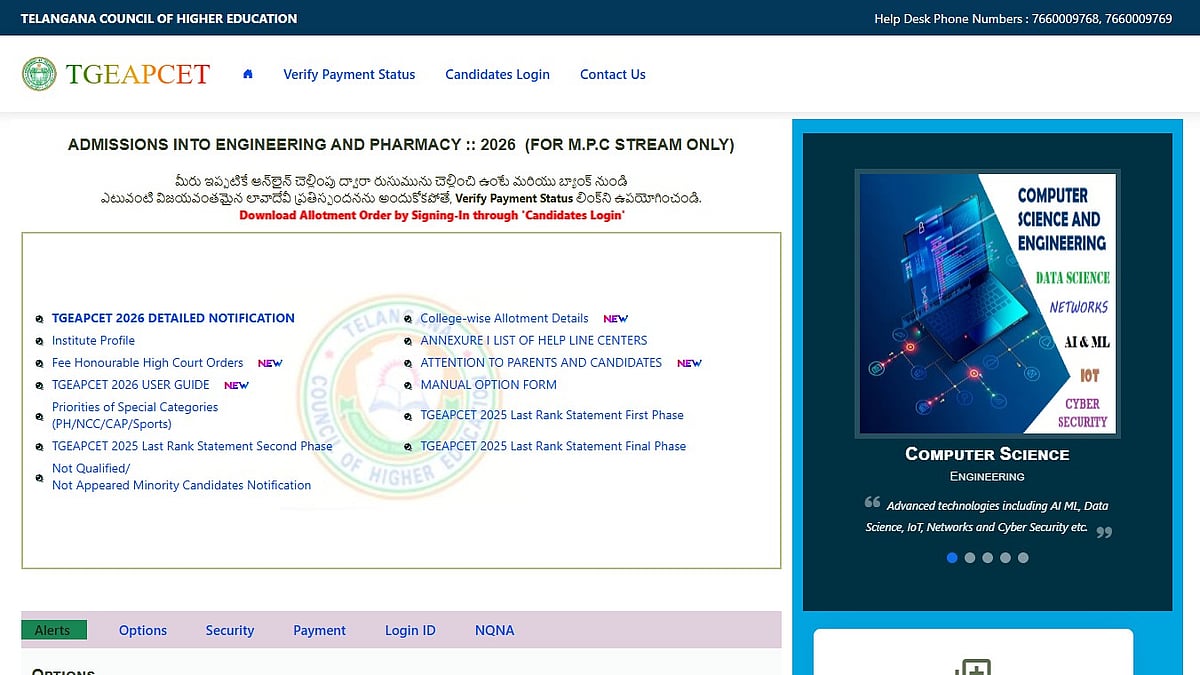Image resolution: width=1200 pixels, height=675 pixels.
Task: Click the home icon in navigation
Action: tap(248, 74)
